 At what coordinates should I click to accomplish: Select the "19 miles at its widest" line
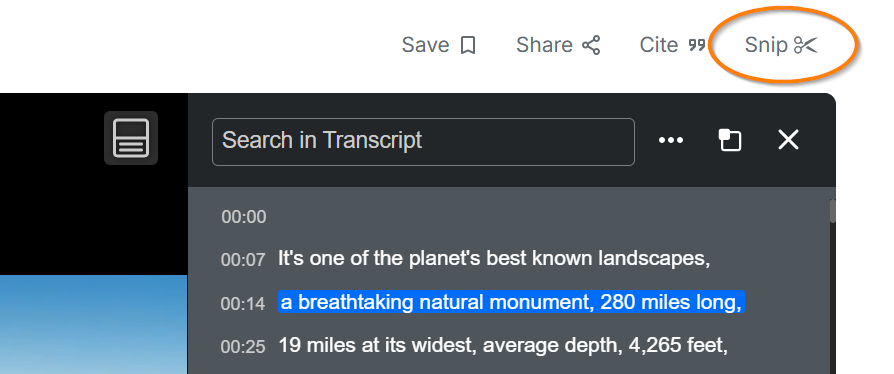pyautogui.click(x=503, y=345)
